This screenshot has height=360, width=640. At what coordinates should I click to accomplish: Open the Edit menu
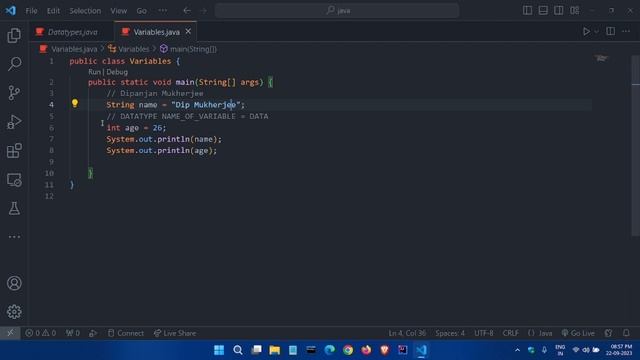[53, 11]
